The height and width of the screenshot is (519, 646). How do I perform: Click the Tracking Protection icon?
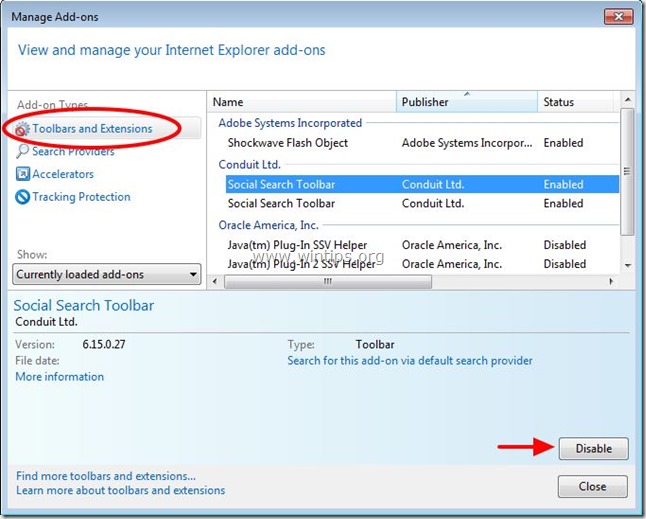22,197
